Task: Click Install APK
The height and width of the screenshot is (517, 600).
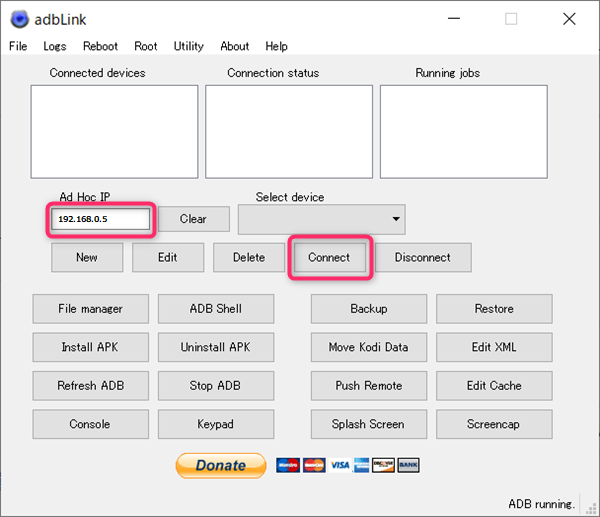Action: (91, 347)
